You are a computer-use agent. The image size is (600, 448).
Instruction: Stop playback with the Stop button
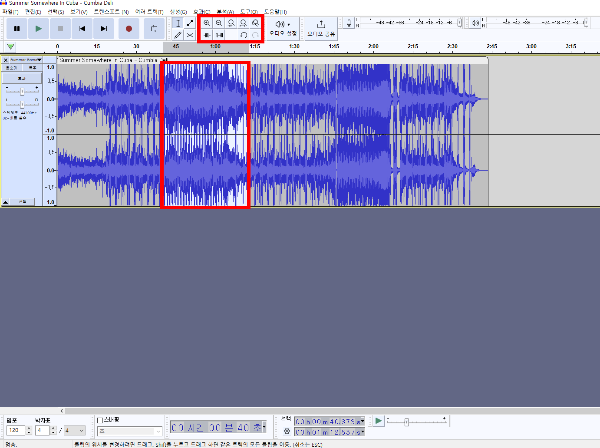tap(60, 28)
